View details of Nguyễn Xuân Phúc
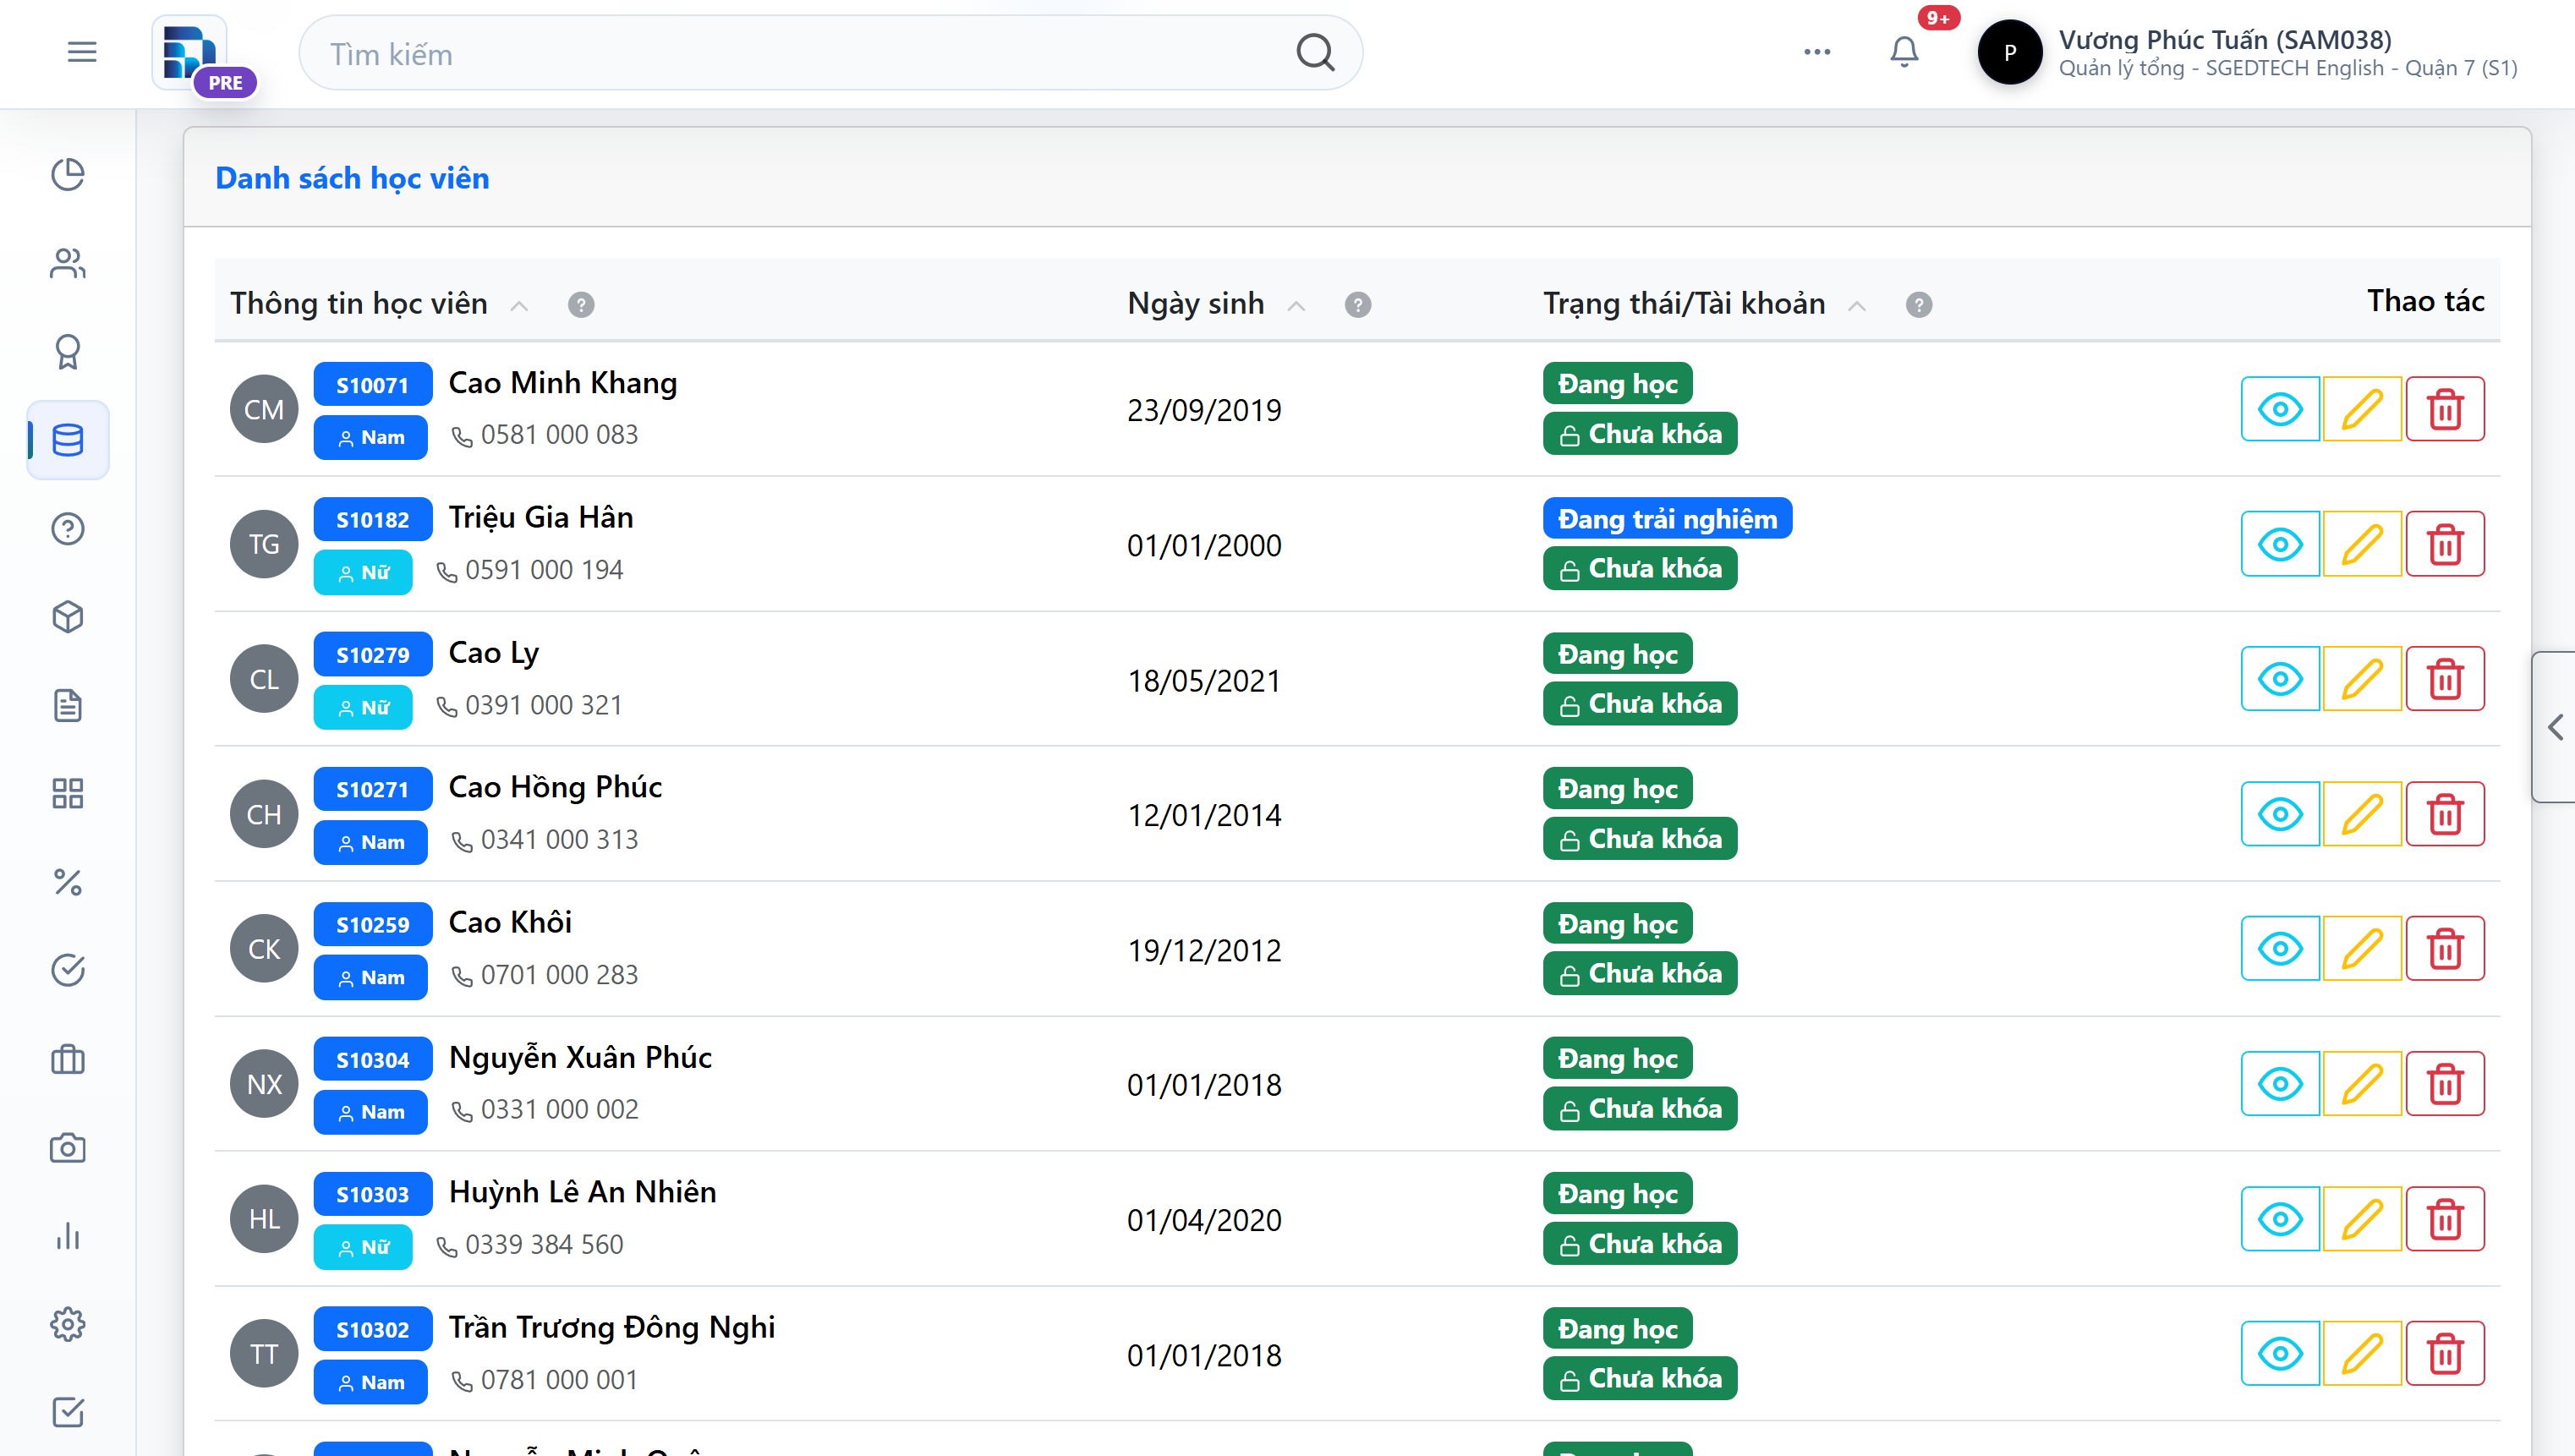Image resolution: width=2575 pixels, height=1456 pixels. click(x=2280, y=1084)
